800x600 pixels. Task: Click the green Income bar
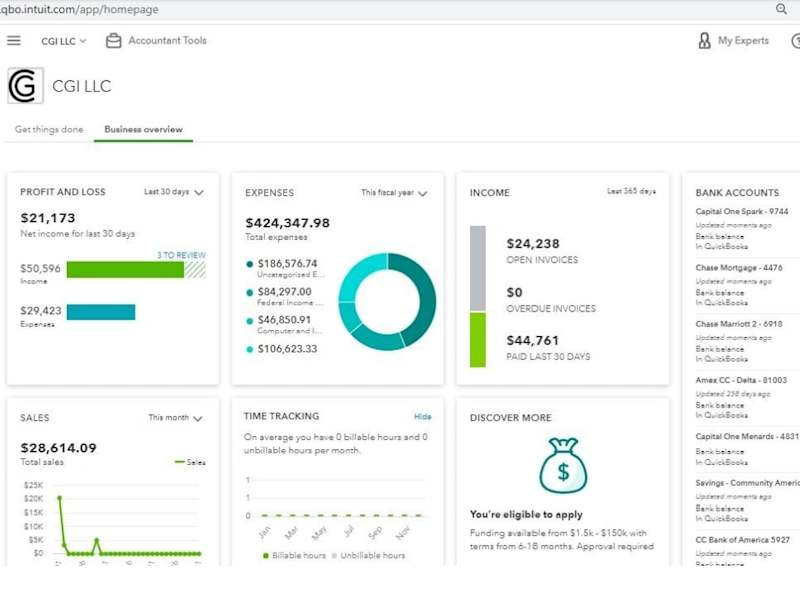pyautogui.click(x=126, y=269)
